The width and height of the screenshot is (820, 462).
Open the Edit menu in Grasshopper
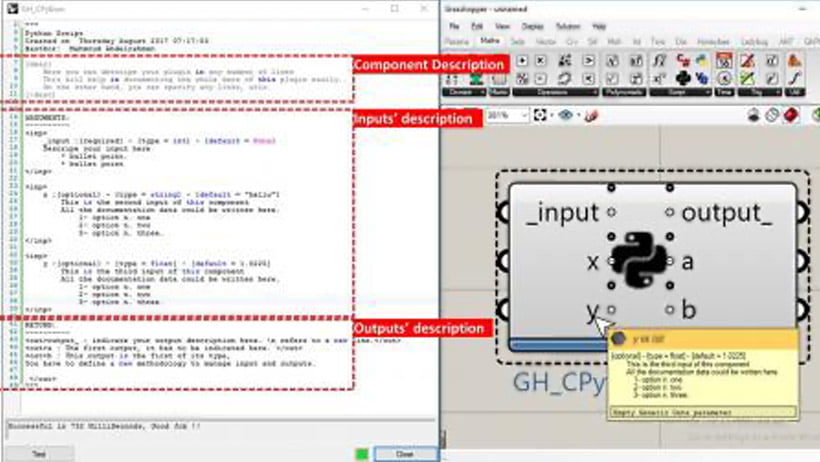point(477,26)
